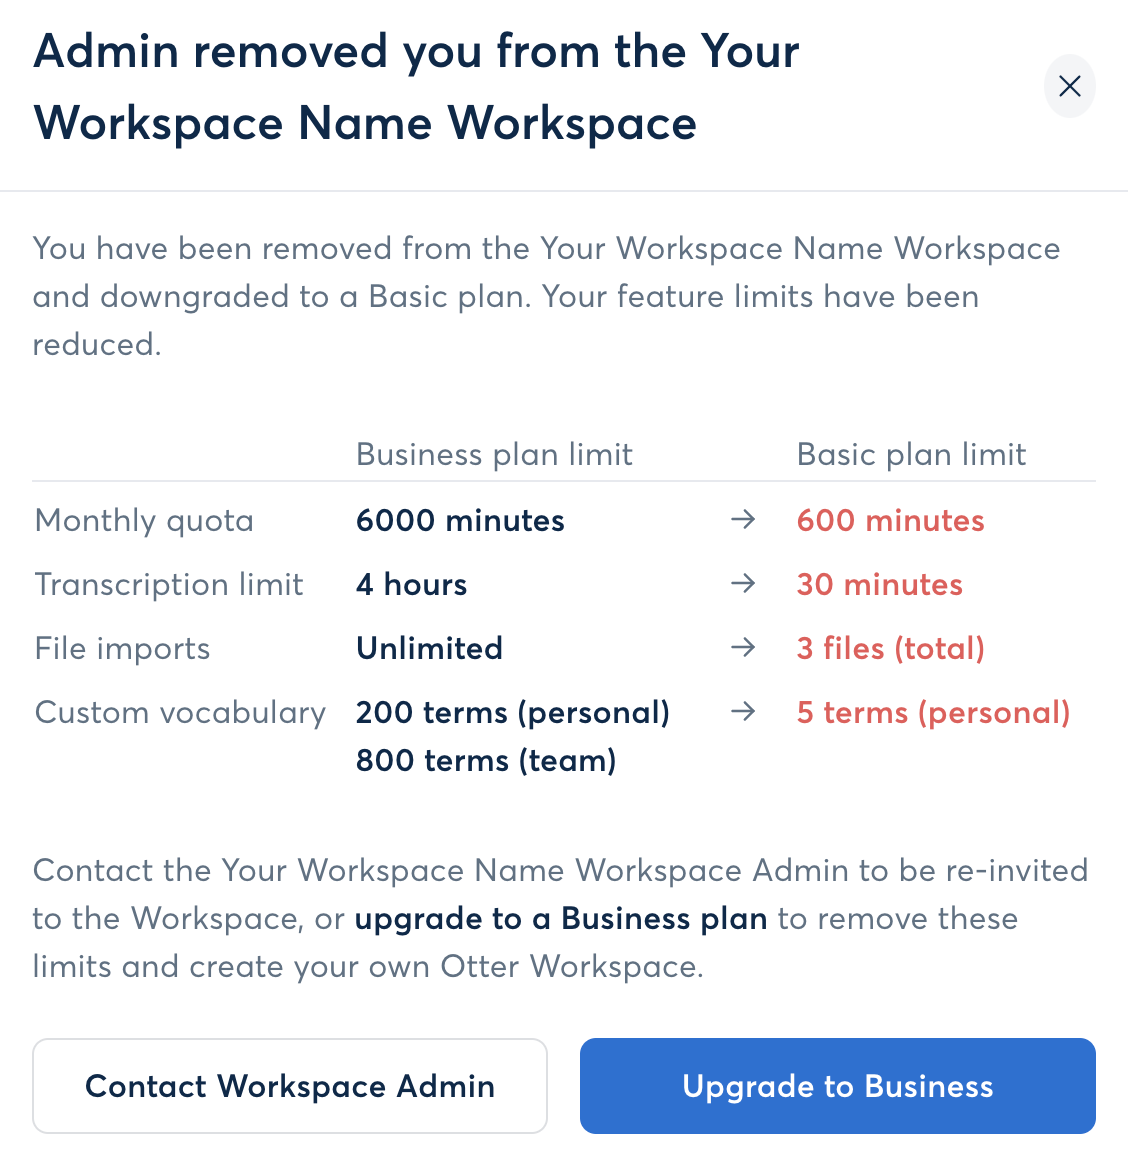Image resolution: width=1128 pixels, height=1150 pixels.
Task: Click the arrow next to File imports limits
Action: 743,647
